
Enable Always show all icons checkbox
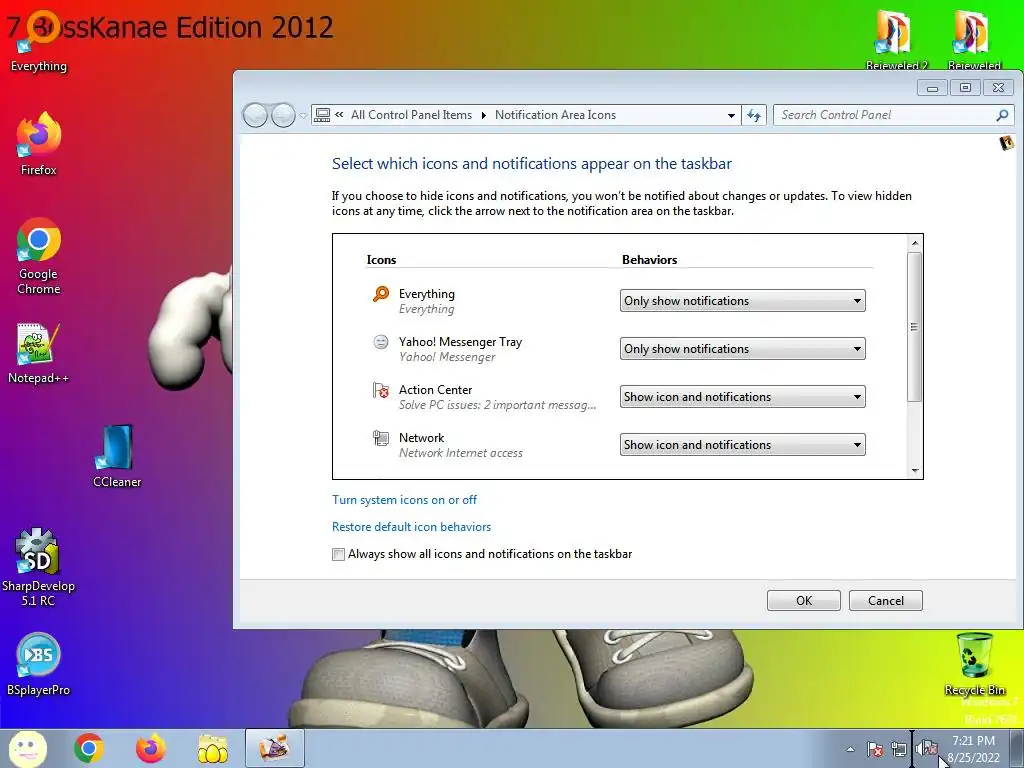pyautogui.click(x=338, y=554)
